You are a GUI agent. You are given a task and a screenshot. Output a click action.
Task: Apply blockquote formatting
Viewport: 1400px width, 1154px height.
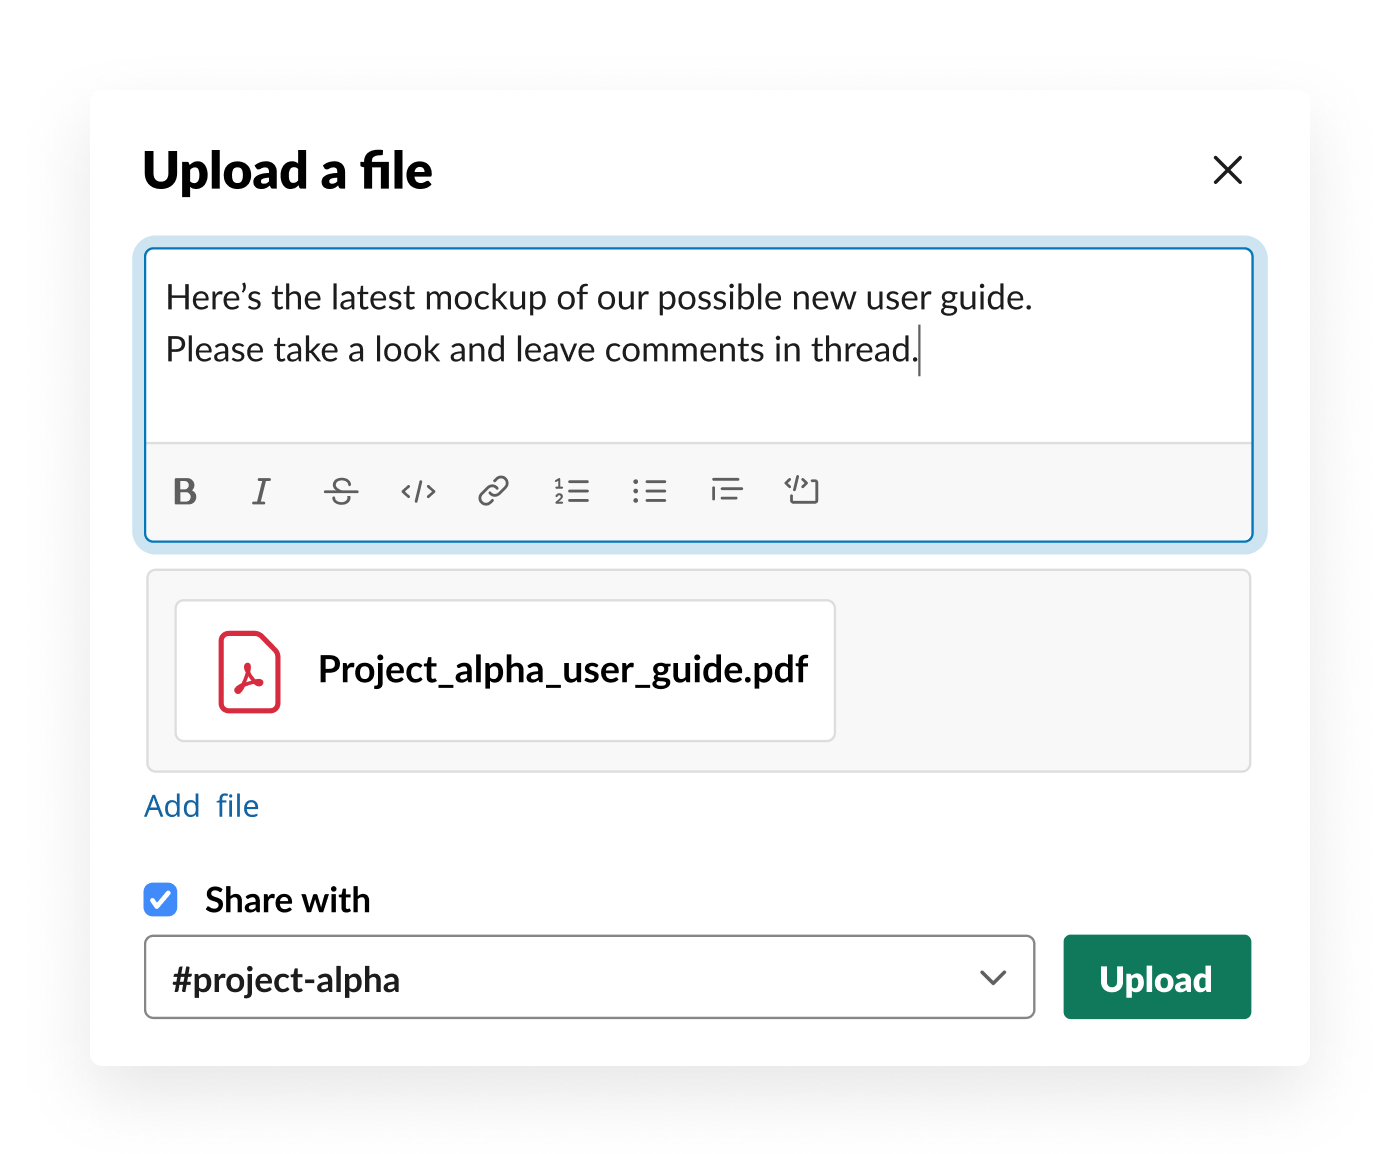tap(727, 490)
